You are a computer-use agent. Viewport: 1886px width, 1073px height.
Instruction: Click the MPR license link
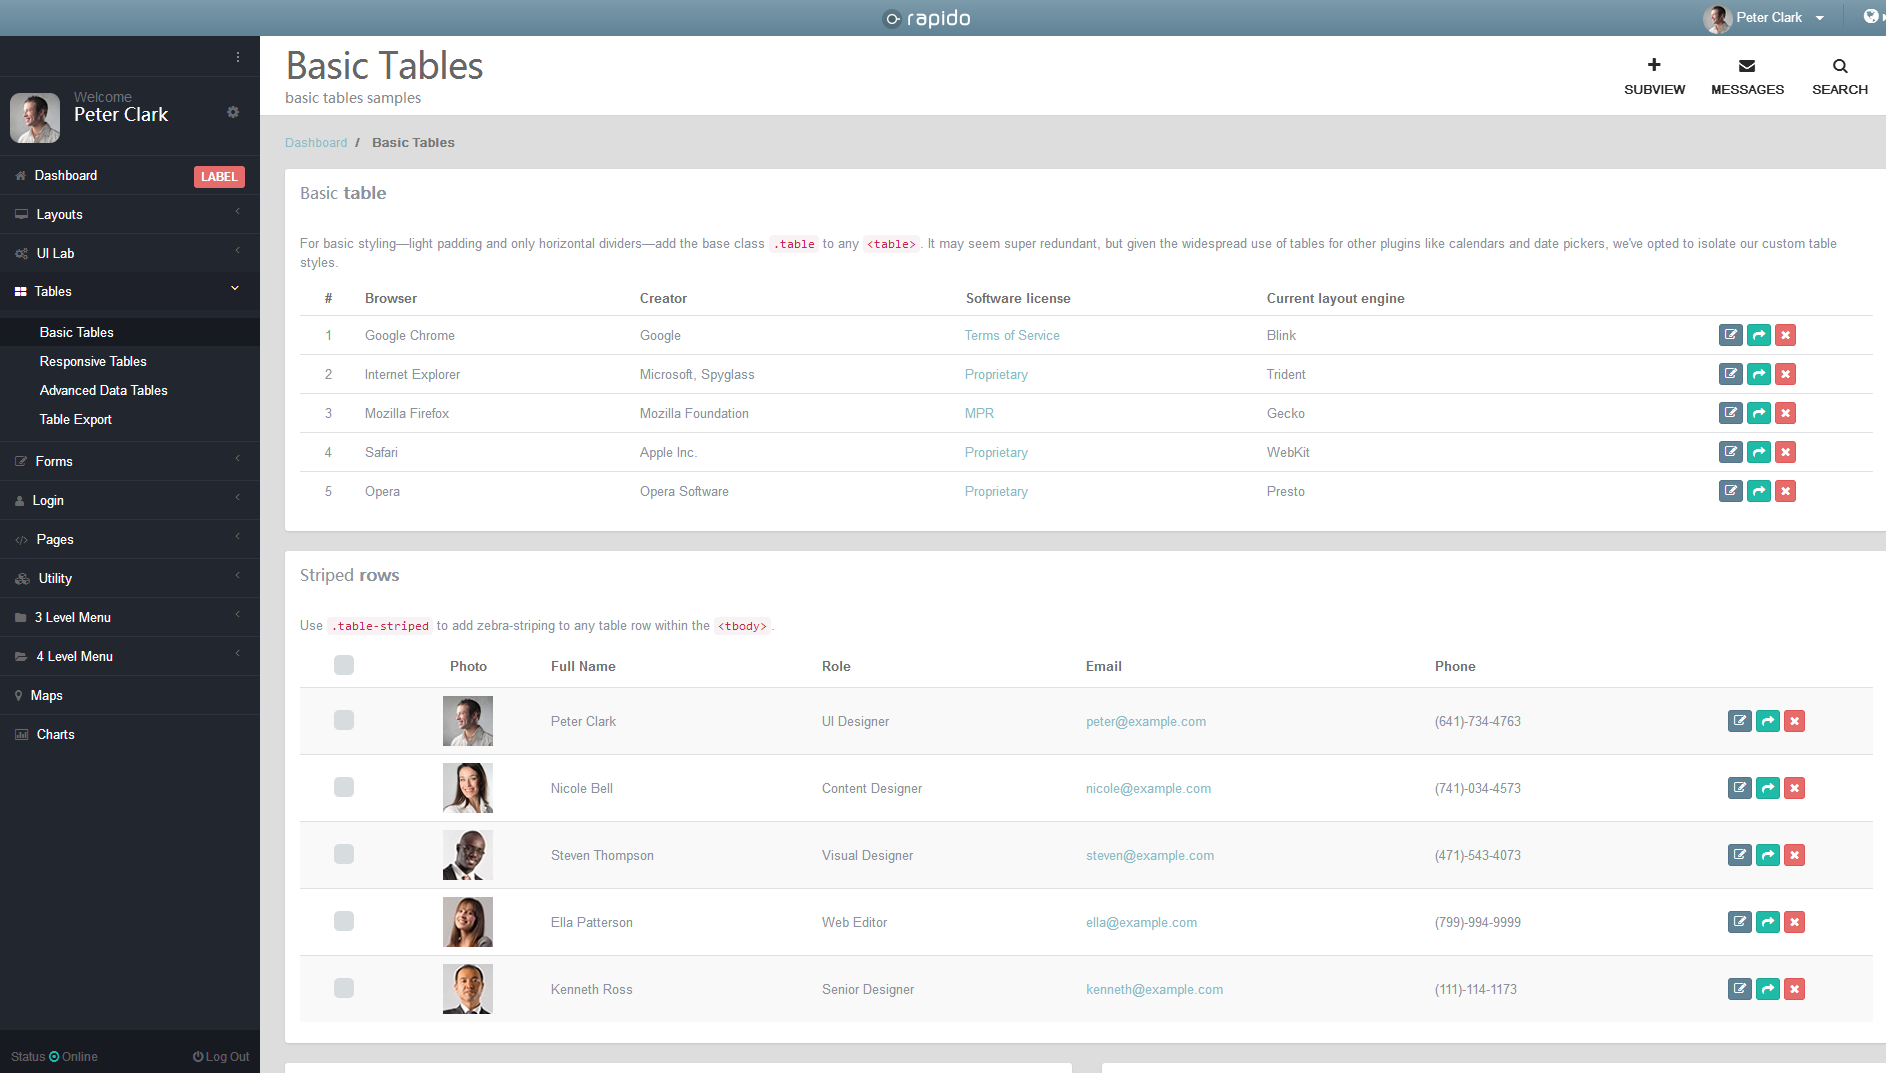(x=979, y=413)
